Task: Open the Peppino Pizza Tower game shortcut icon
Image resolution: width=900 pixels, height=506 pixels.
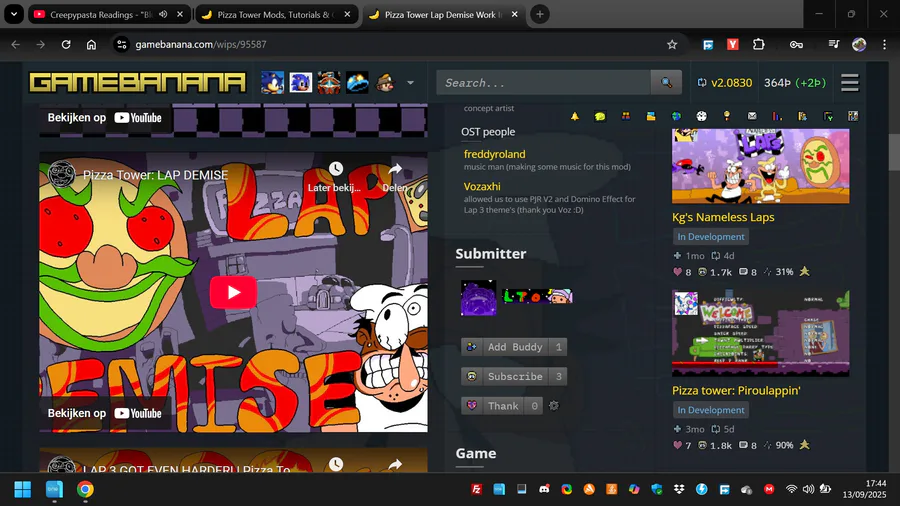Action: tap(385, 83)
